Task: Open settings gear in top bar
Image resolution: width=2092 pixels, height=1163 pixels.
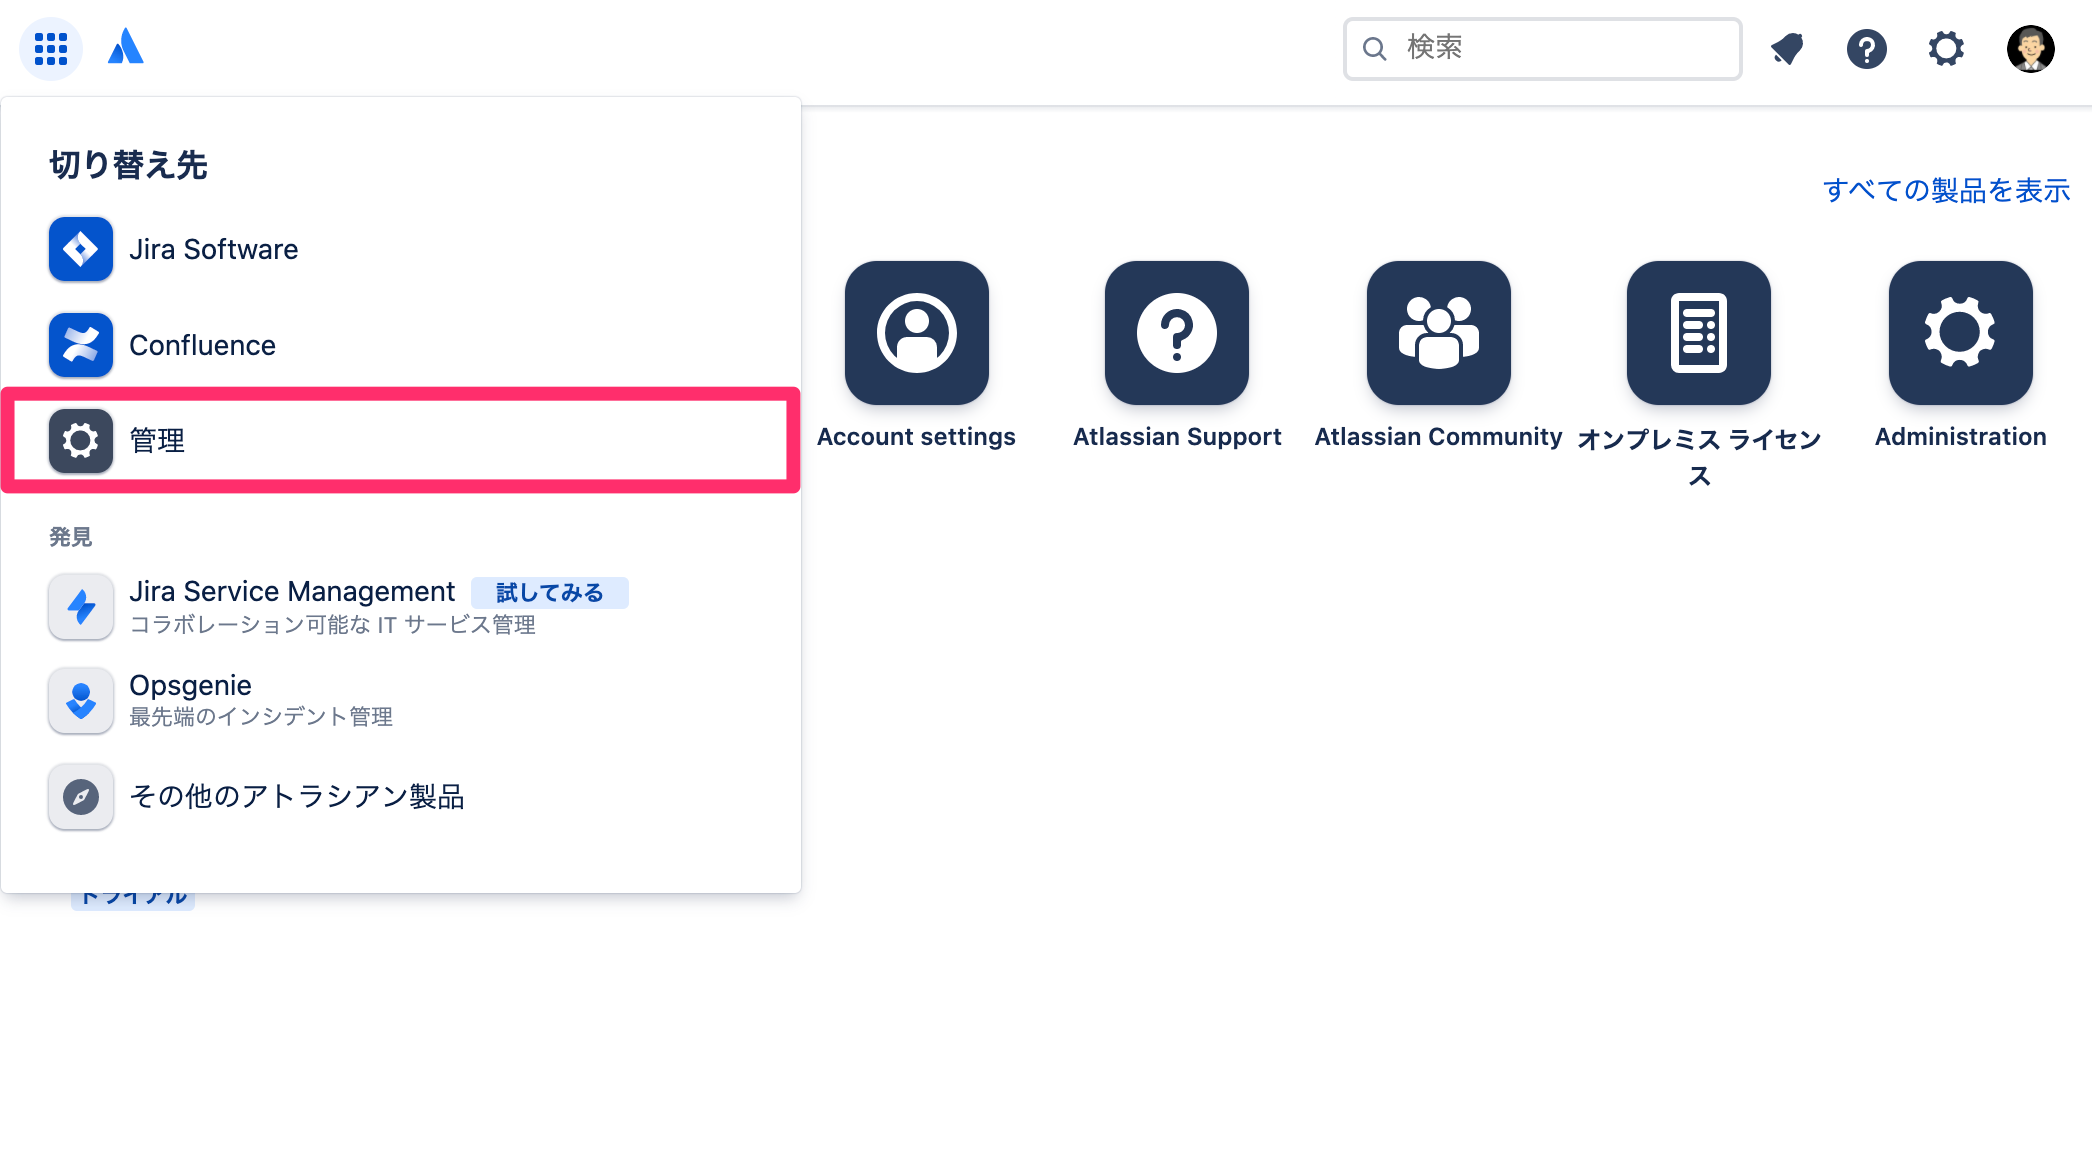Action: click(1946, 48)
